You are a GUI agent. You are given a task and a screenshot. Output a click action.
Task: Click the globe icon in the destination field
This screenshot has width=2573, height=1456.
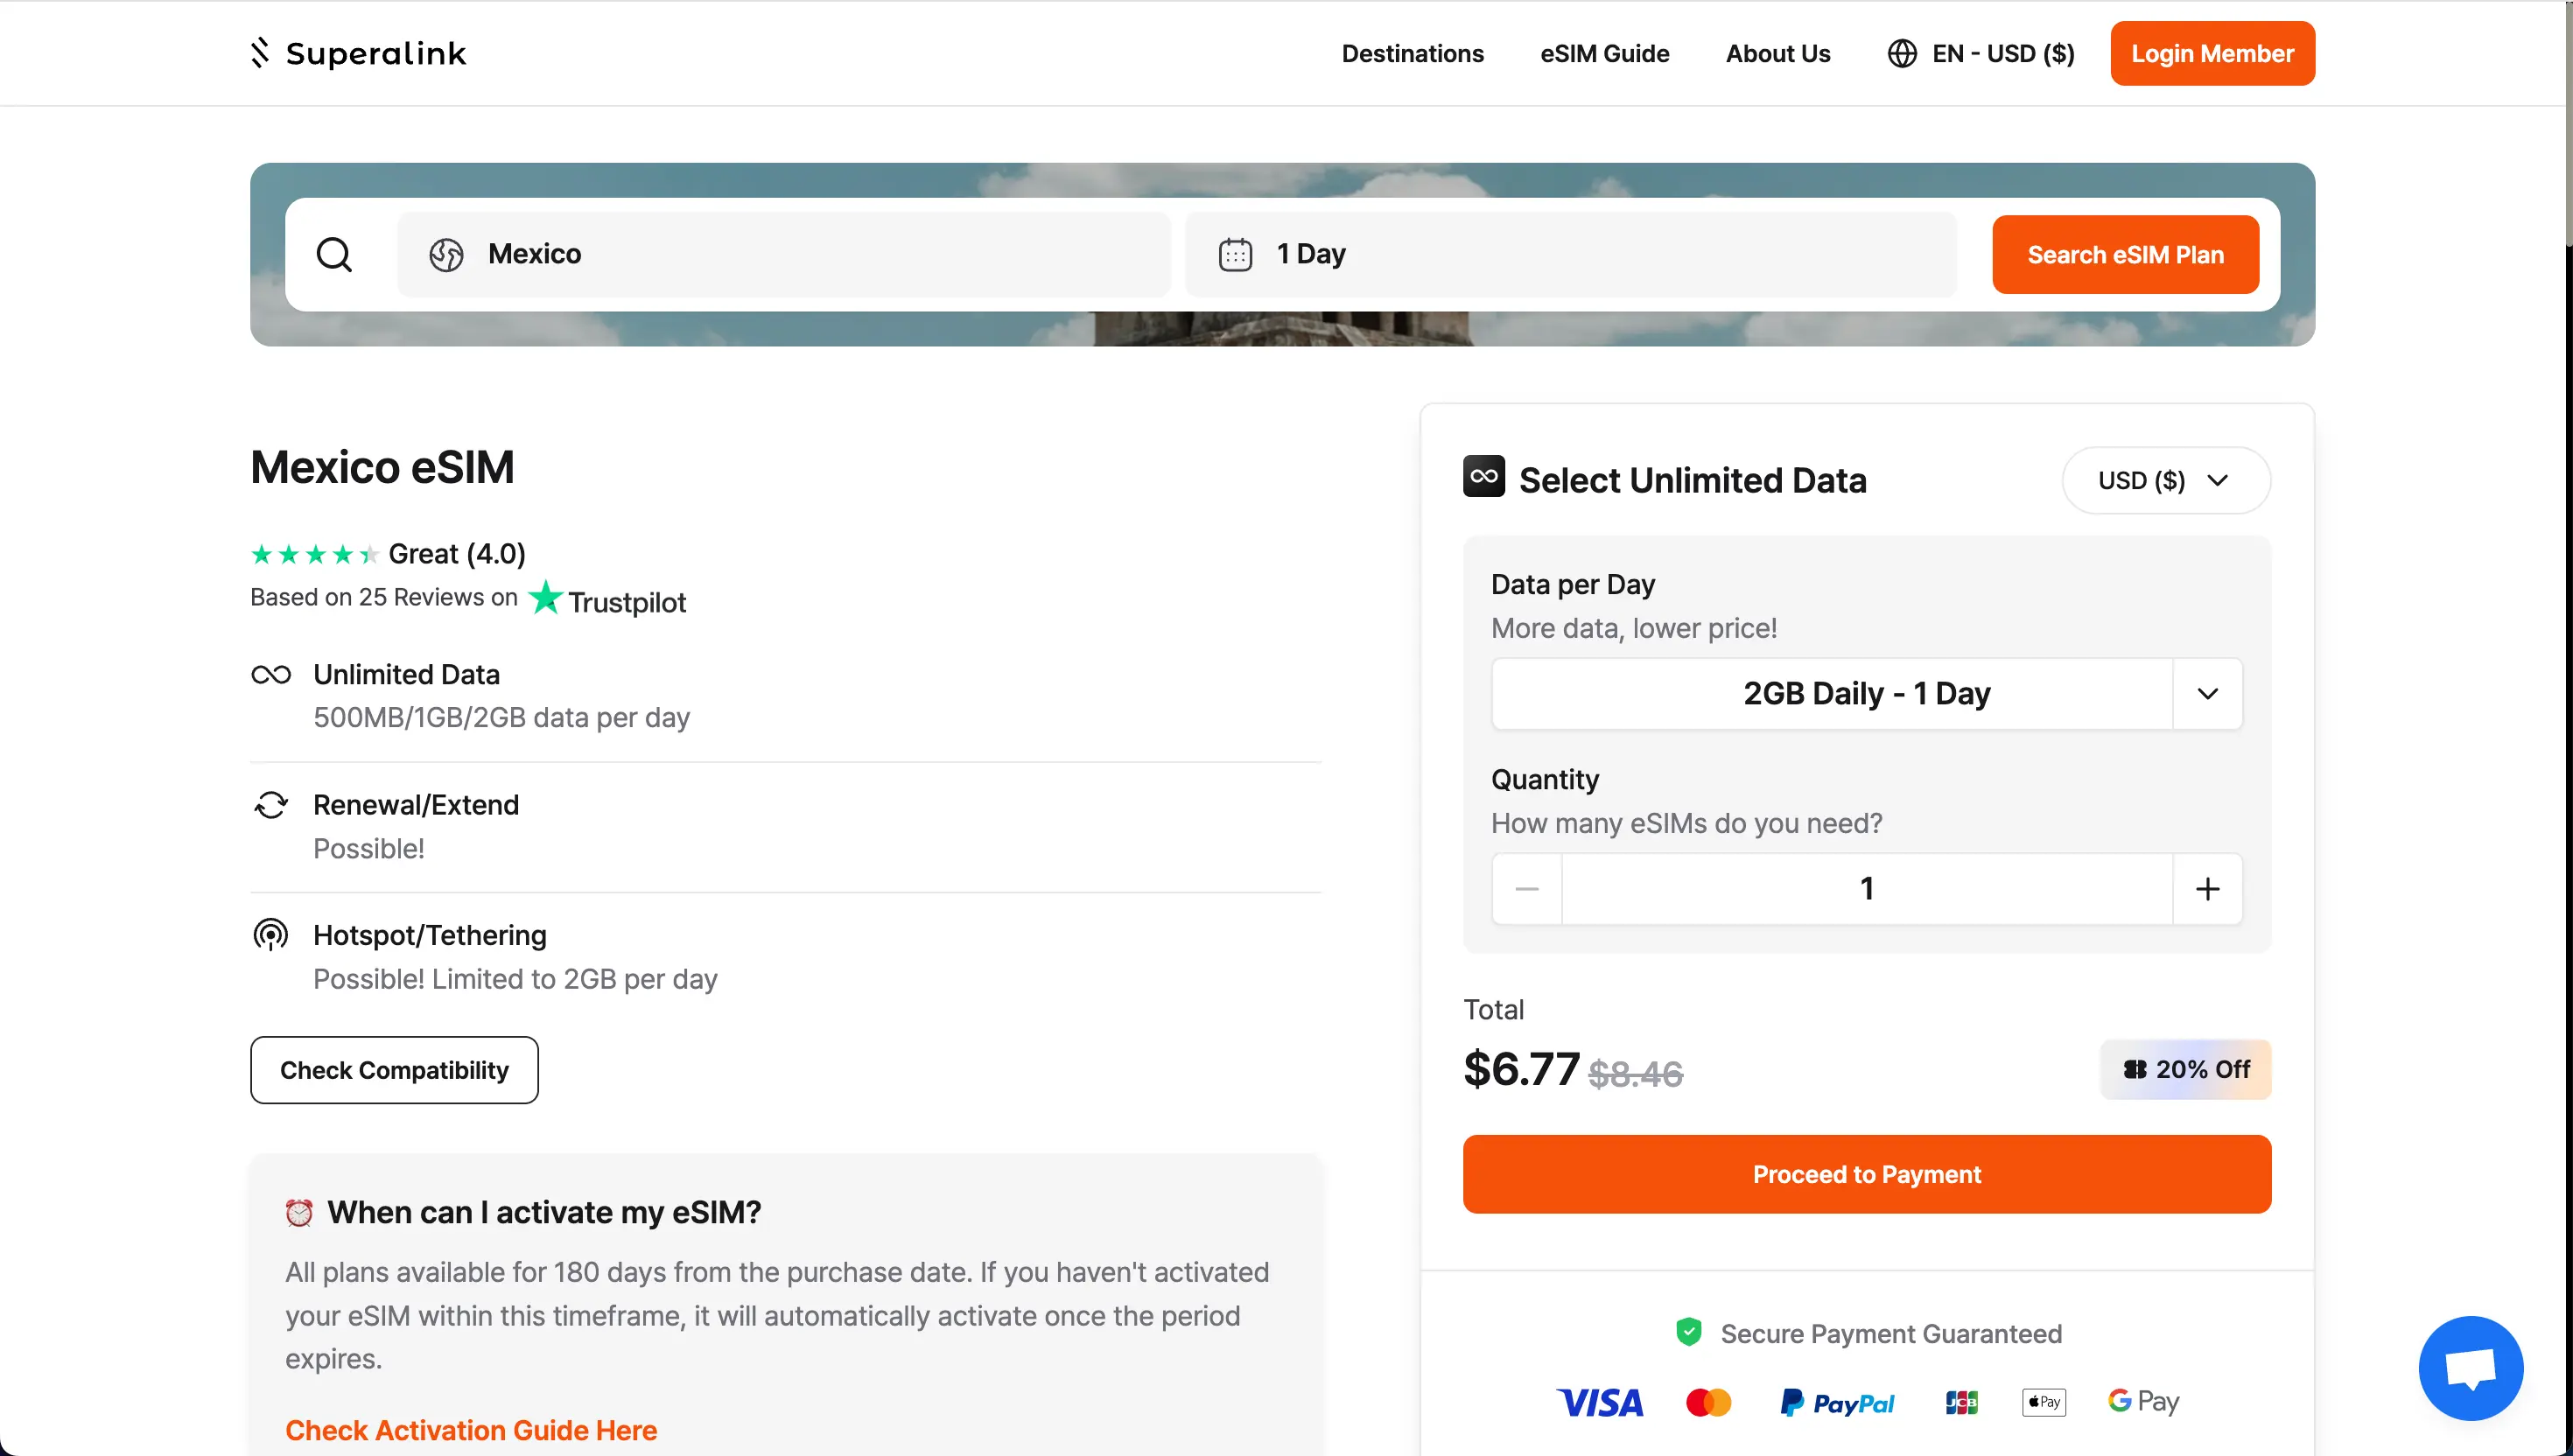click(448, 254)
